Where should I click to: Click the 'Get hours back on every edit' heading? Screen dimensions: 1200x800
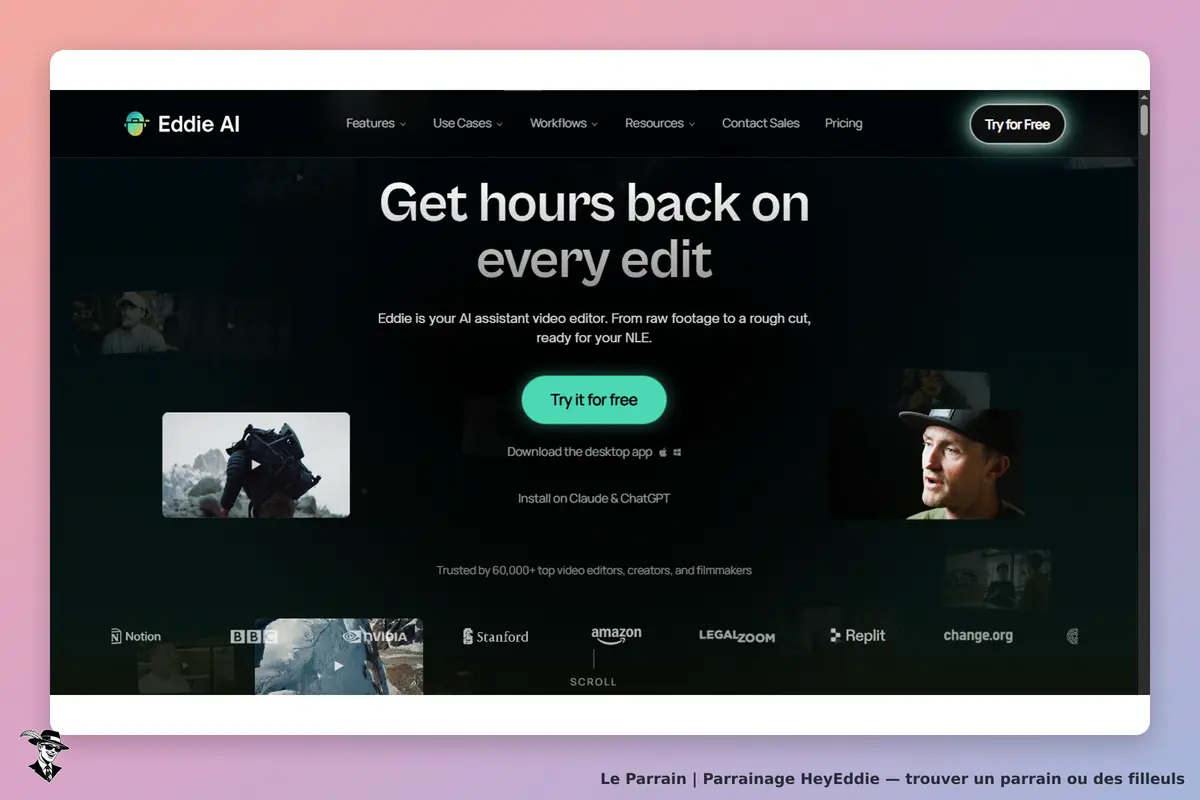click(595, 231)
